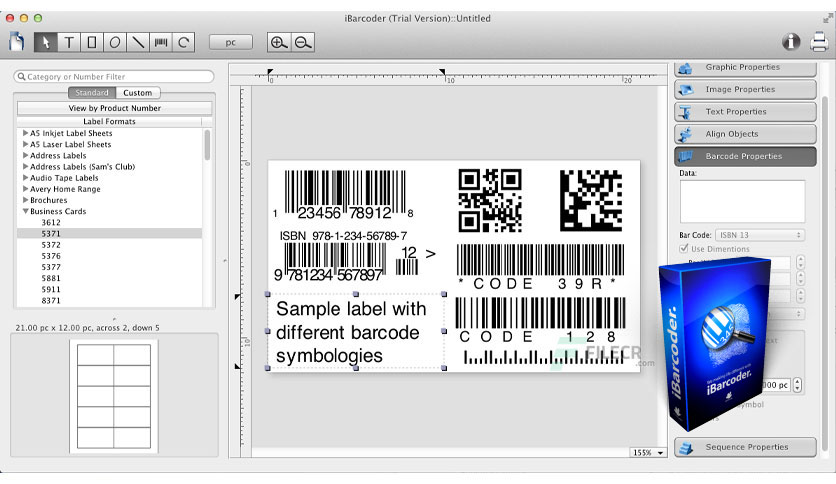Click the stepper beside the 00 pc field
The image size is (836, 484).
[x=798, y=385]
